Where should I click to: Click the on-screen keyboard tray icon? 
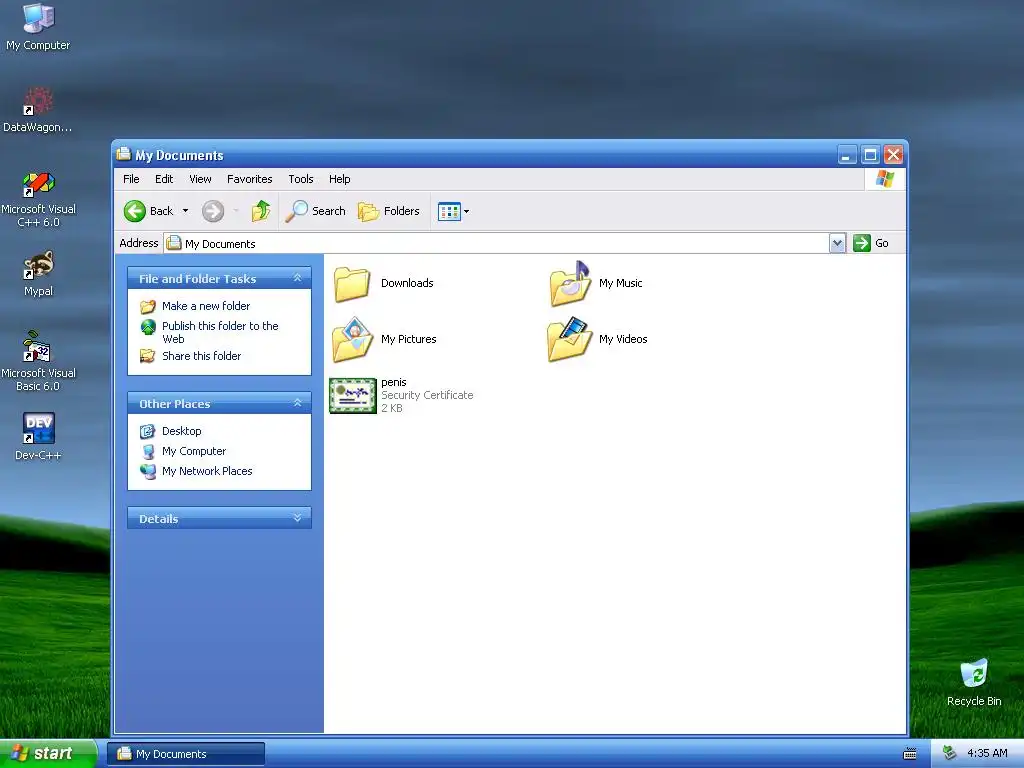[x=909, y=754]
